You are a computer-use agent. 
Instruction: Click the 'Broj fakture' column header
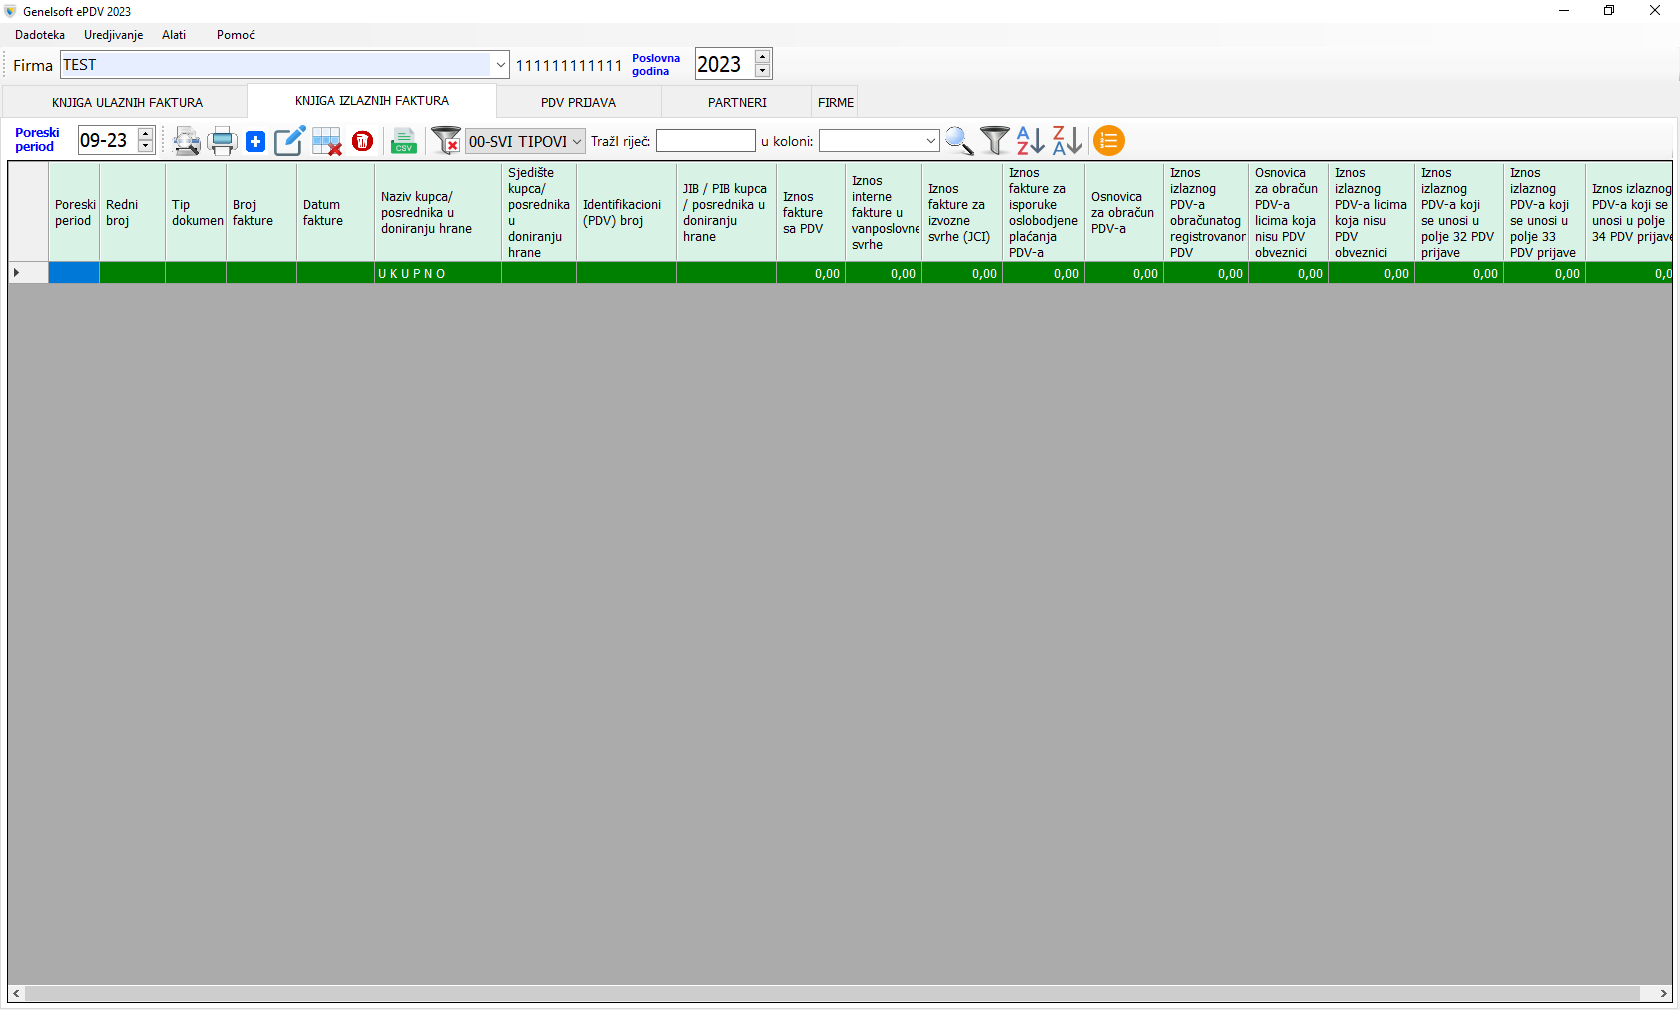click(261, 212)
